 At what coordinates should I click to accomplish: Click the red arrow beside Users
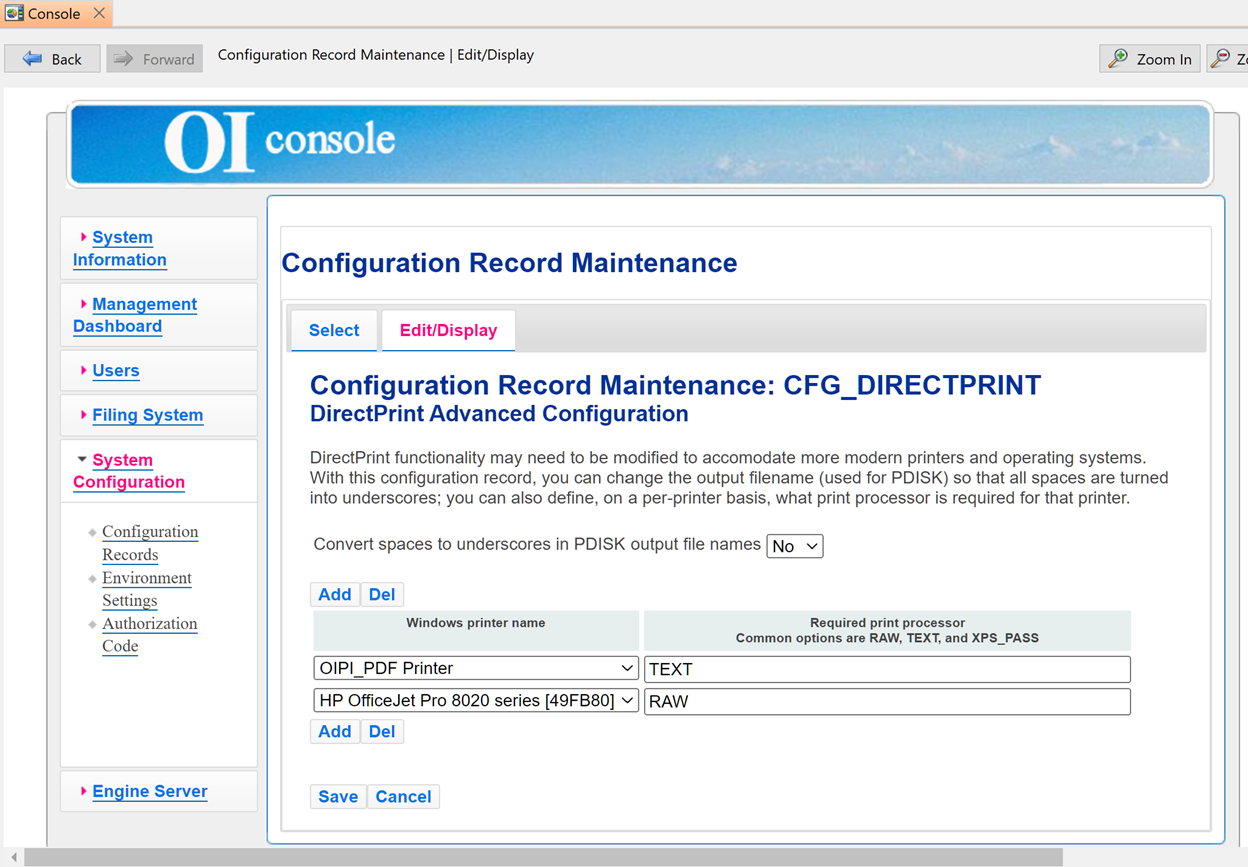pos(83,370)
